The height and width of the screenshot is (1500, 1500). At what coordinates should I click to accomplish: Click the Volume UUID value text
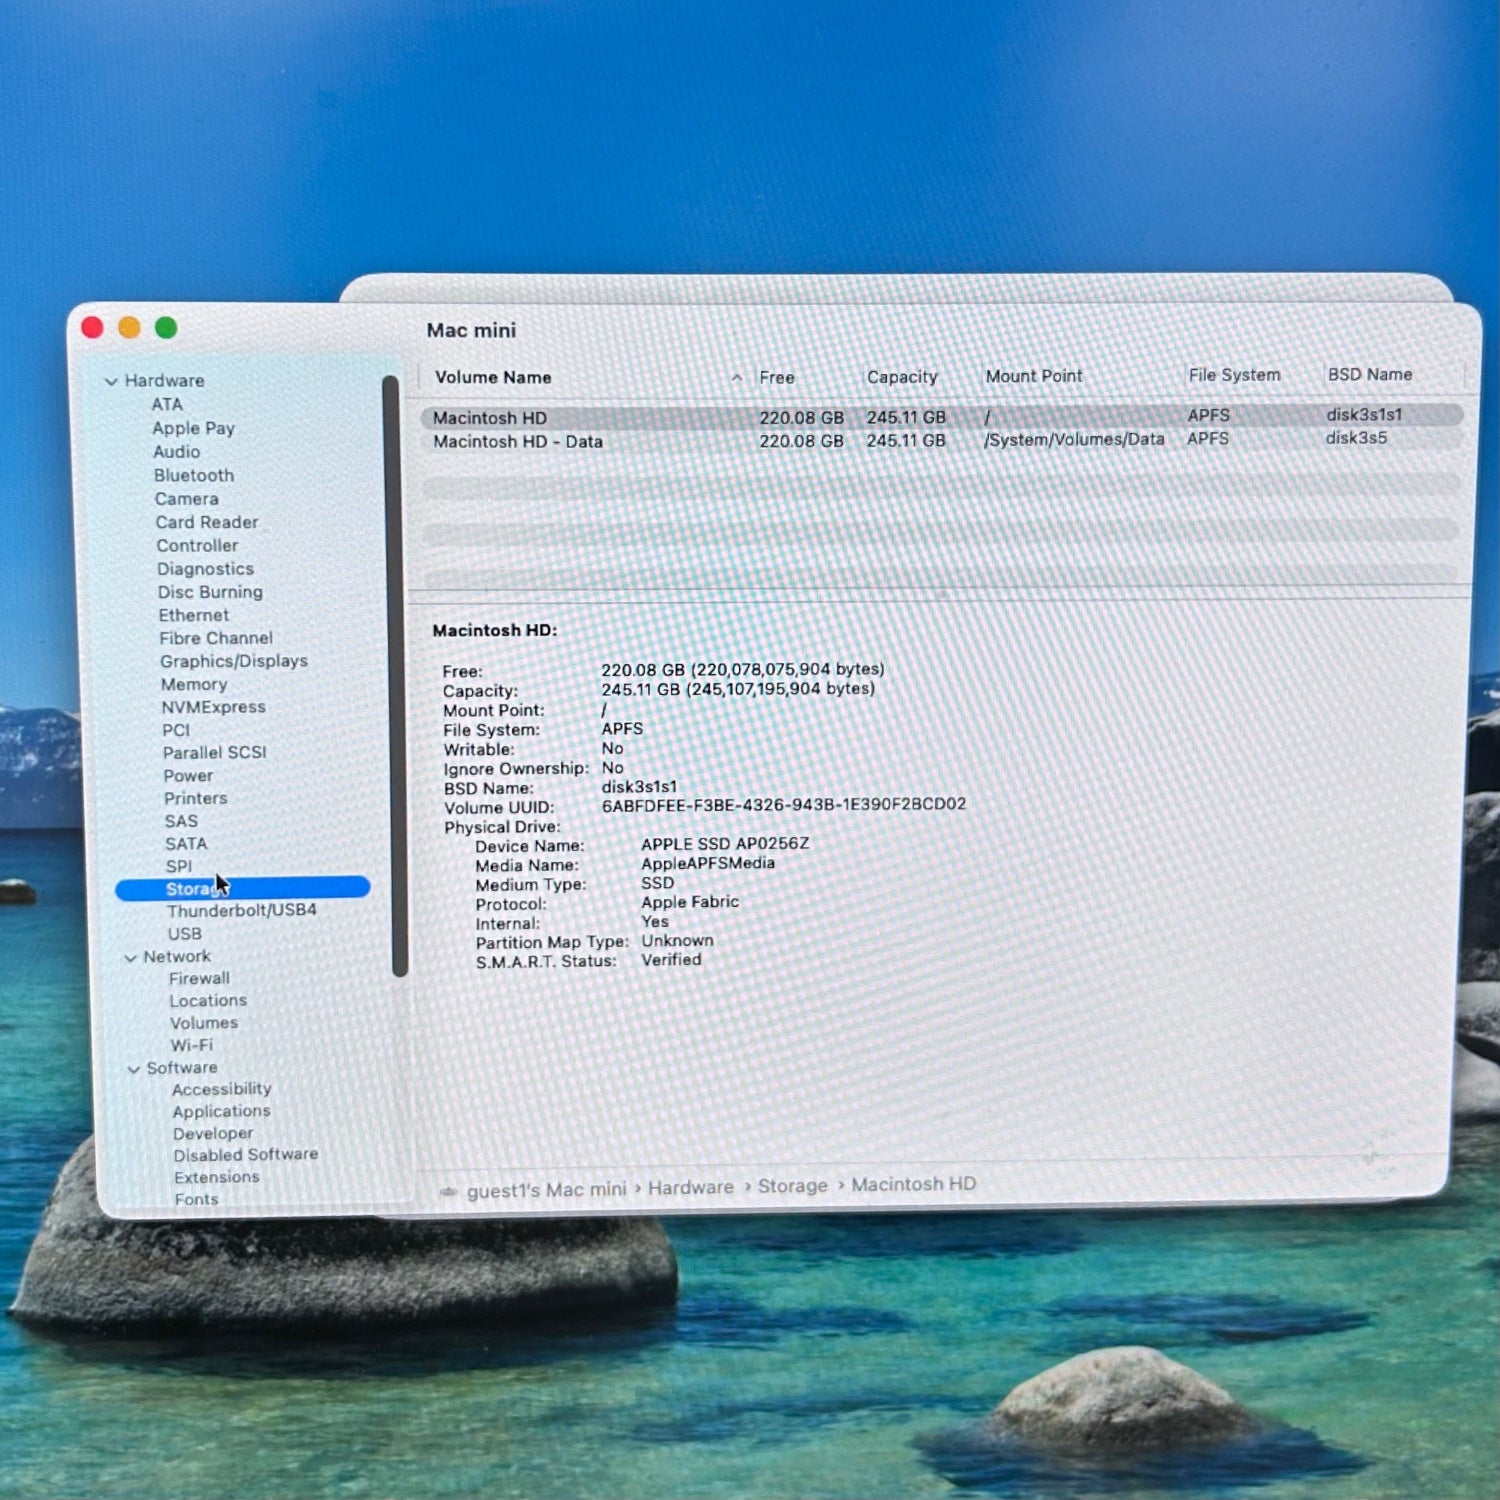(784, 804)
